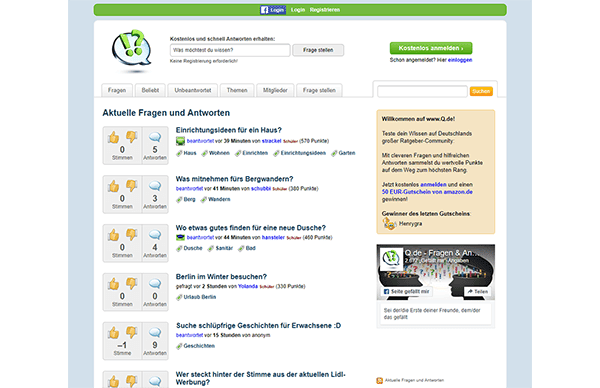Click the 'Frage stellen' button beside the question field
Image resolution: width=600 pixels, height=388 pixels.
pyautogui.click(x=318, y=50)
